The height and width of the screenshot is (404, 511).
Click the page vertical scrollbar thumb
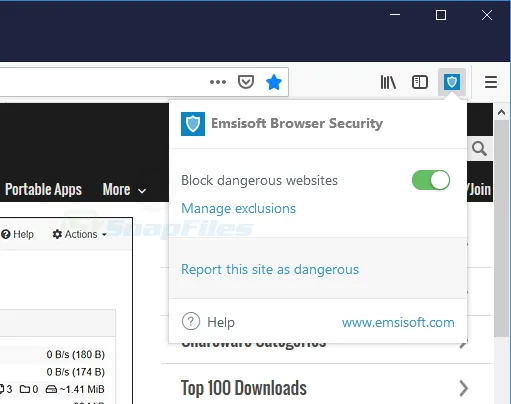(501, 228)
